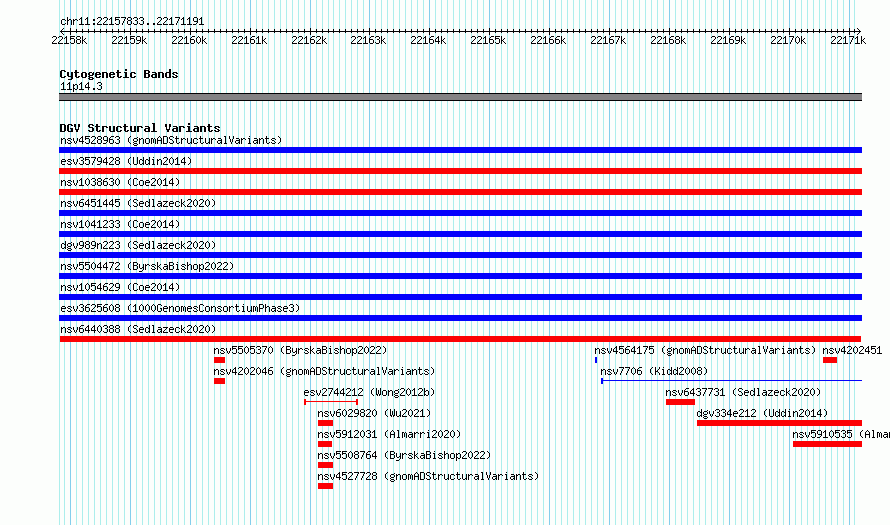The image size is (890, 525).
Task: Click the 22171k ruler position
Action: (848, 40)
